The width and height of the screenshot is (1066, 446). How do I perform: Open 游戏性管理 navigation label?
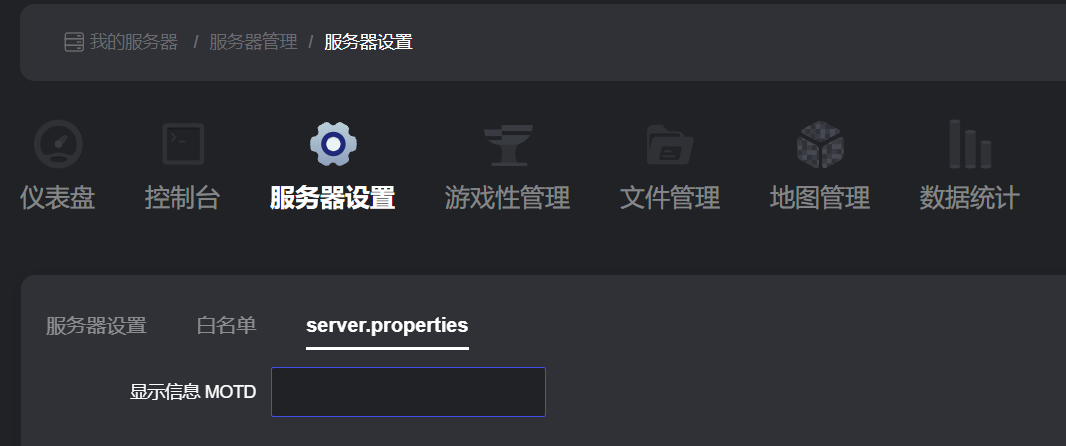tap(507, 199)
